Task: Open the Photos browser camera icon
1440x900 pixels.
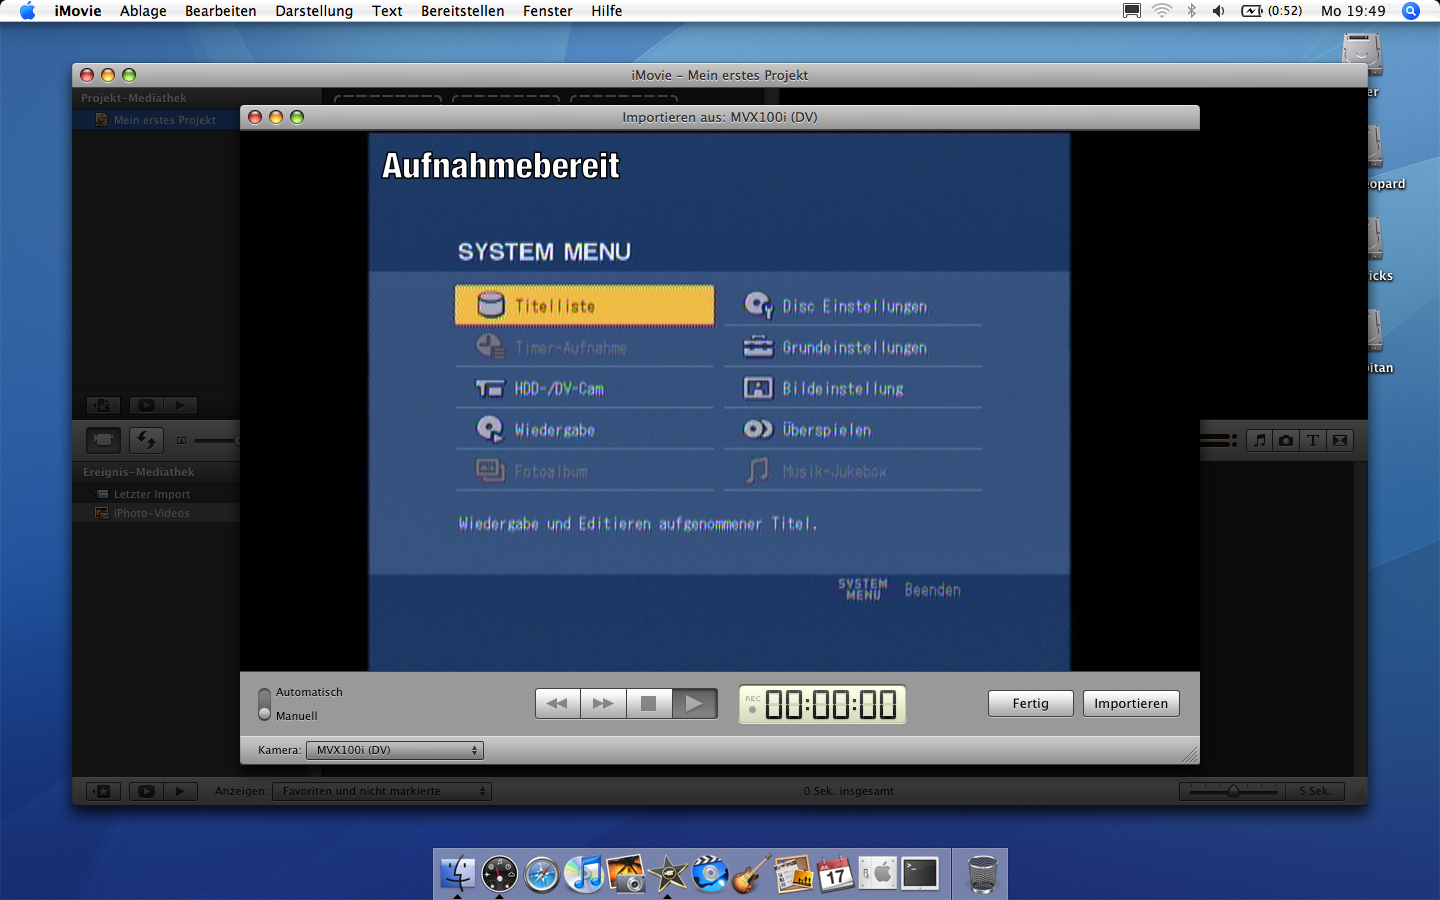Action: coord(1286,440)
